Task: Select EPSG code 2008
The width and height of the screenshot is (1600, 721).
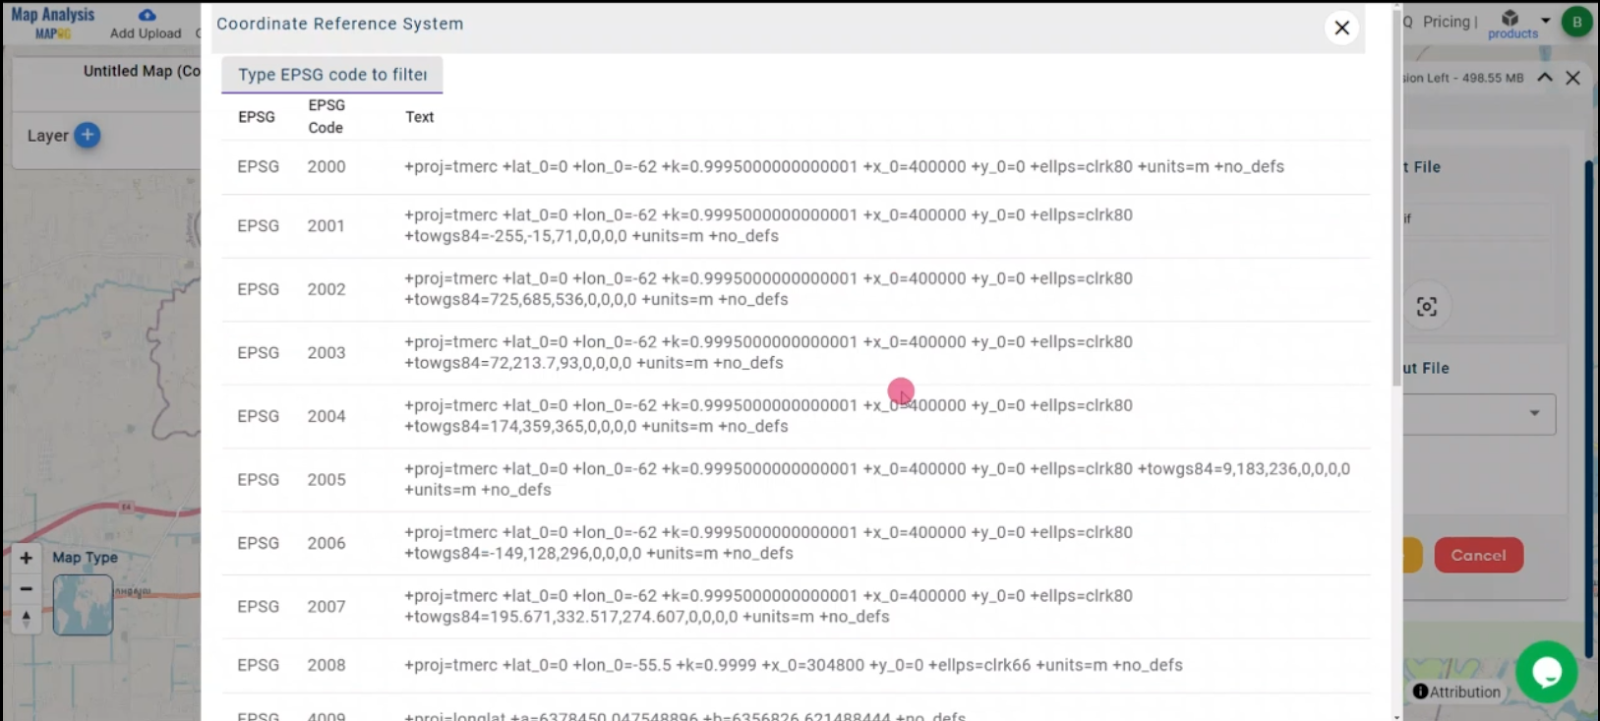Action: (x=326, y=665)
